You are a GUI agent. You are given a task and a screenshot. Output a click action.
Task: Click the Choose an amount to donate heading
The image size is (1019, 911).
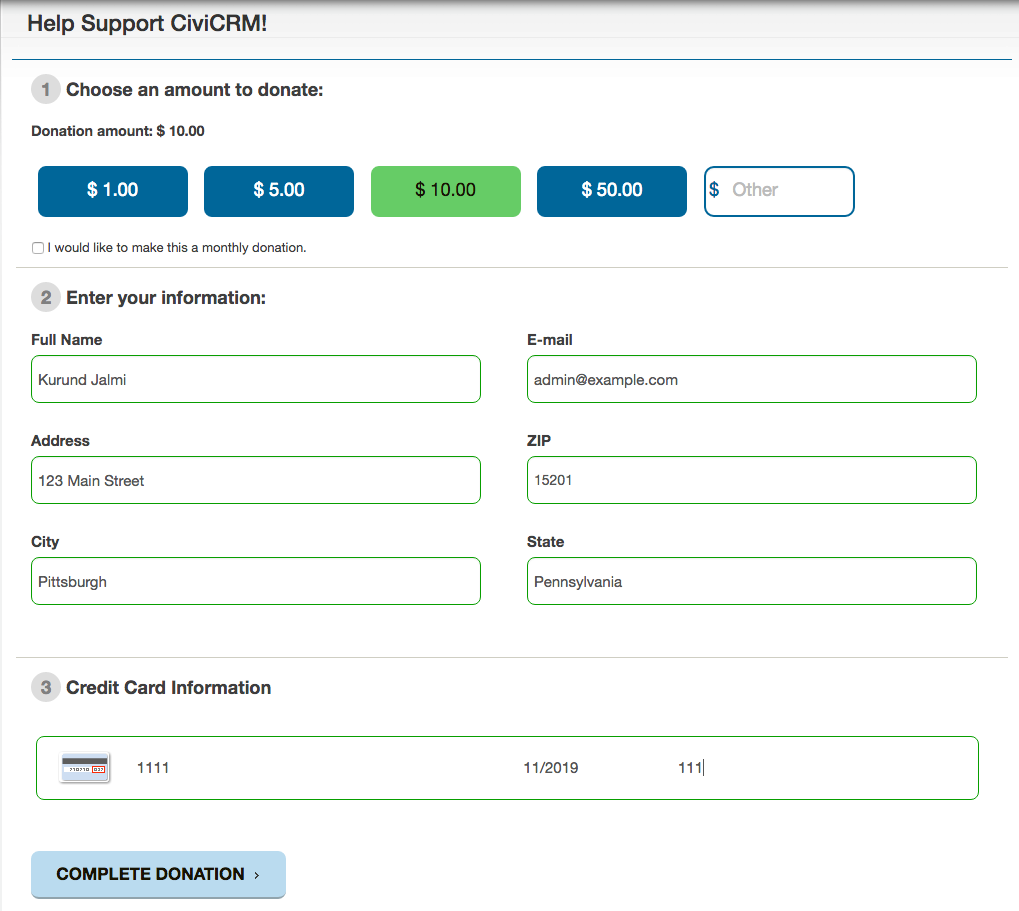[x=195, y=90]
